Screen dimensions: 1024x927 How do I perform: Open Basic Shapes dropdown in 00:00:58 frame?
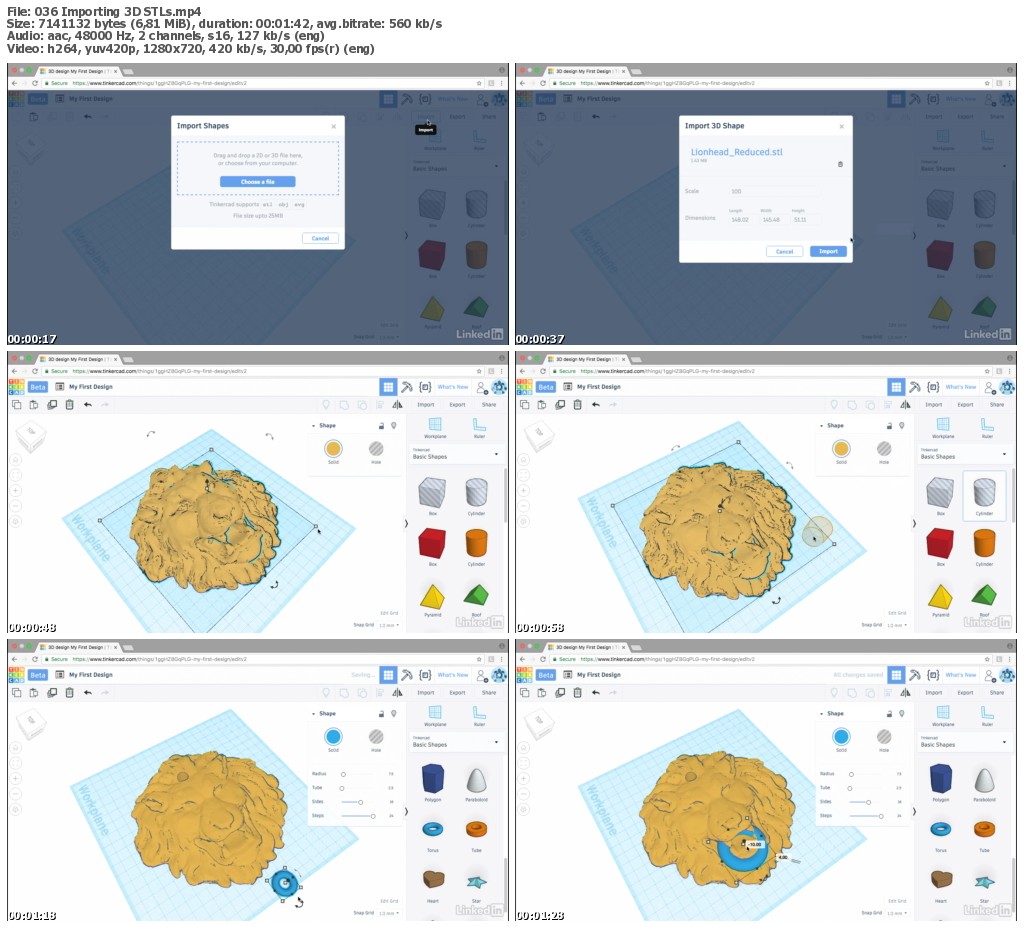pos(963,454)
